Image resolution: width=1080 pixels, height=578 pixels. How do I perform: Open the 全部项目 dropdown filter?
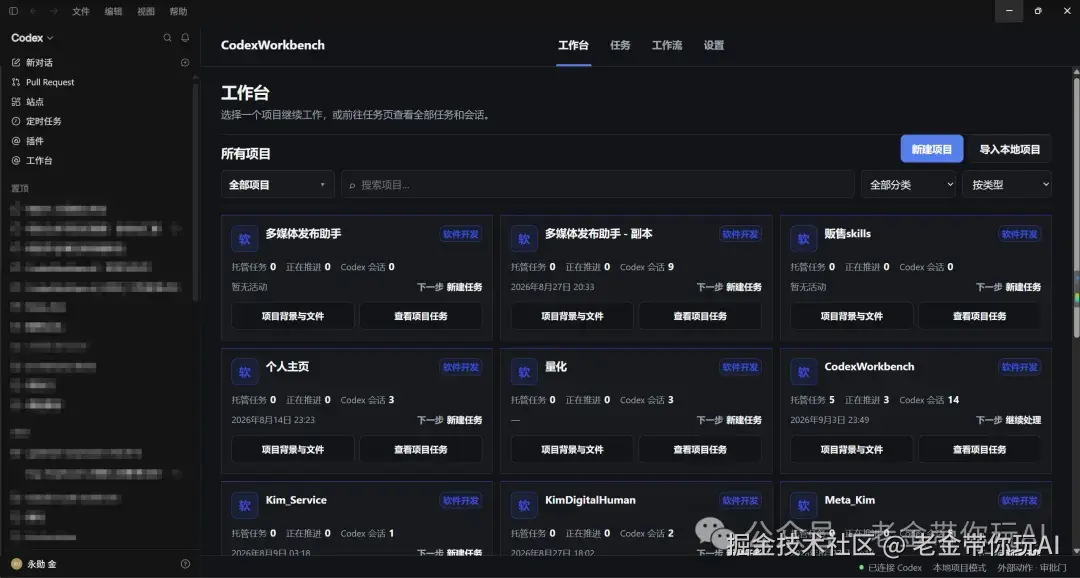[278, 185]
